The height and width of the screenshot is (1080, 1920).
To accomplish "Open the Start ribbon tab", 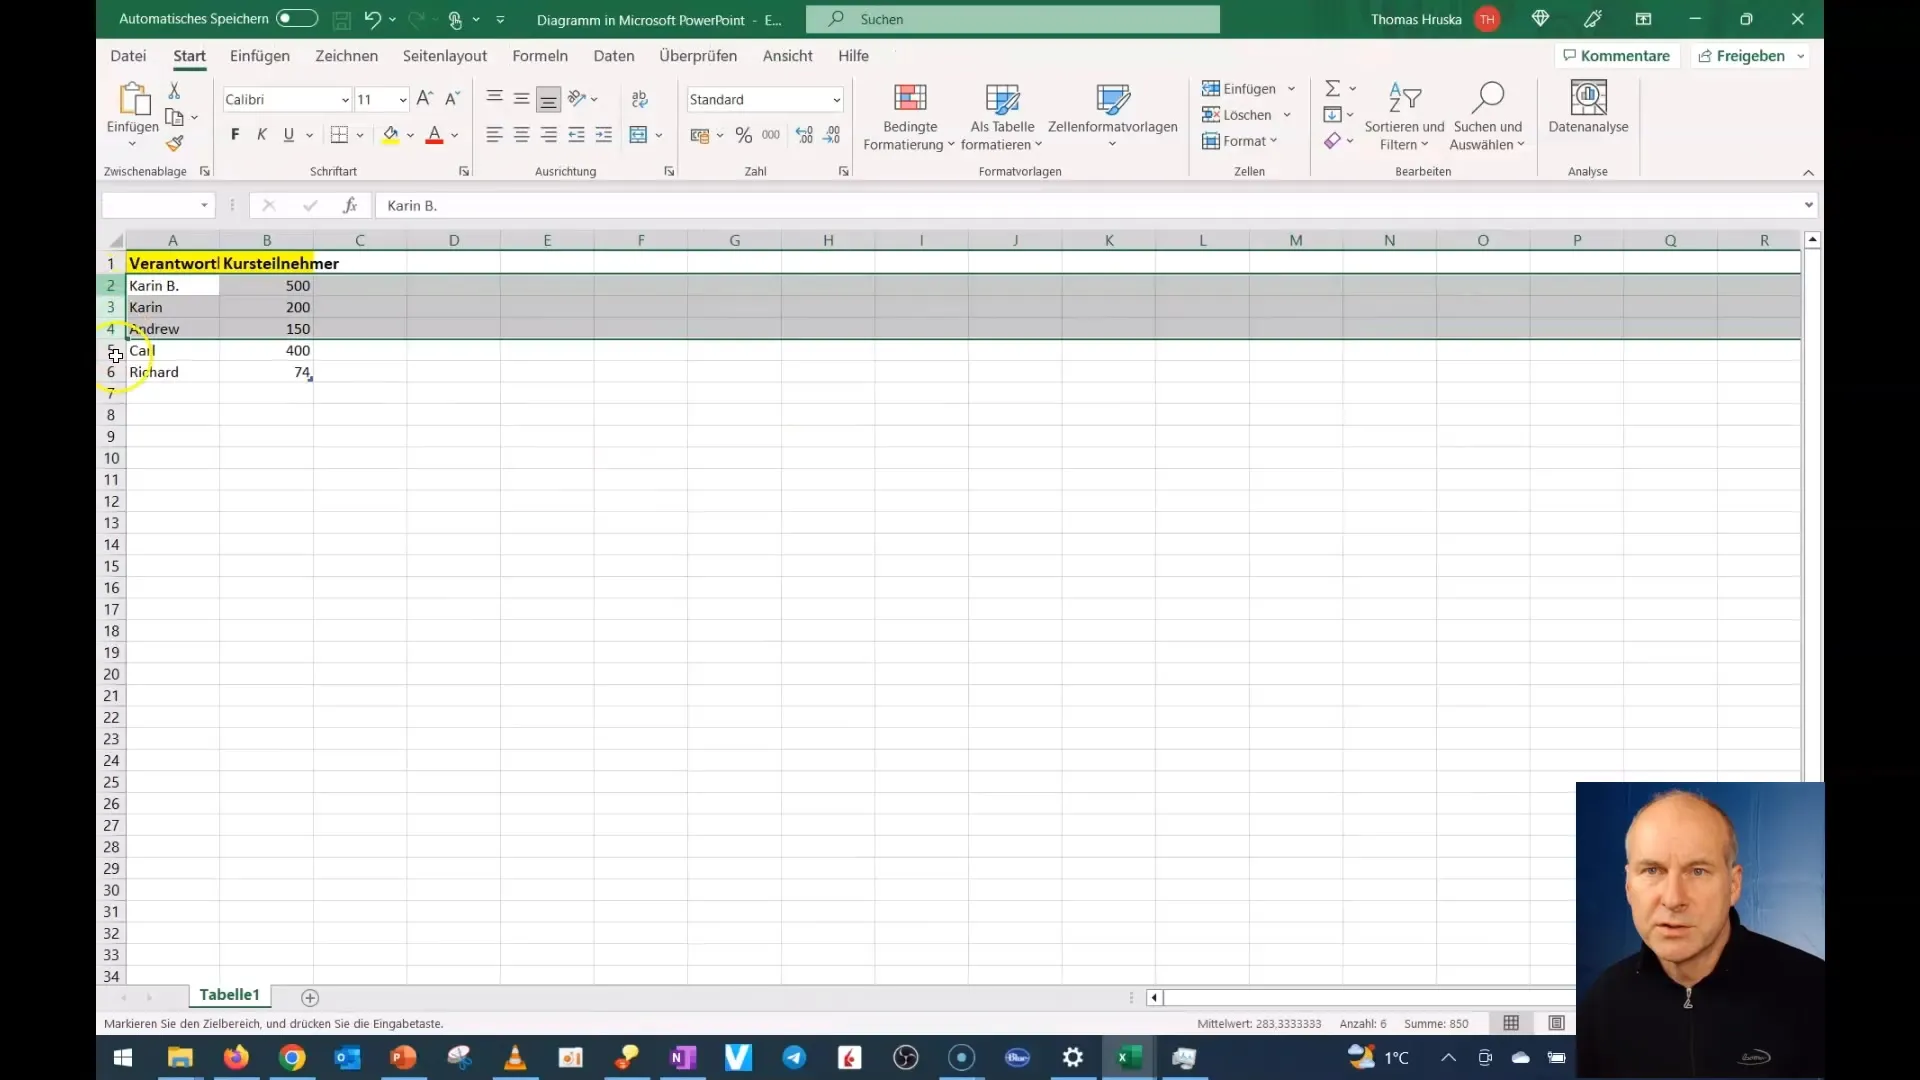I will (x=189, y=55).
